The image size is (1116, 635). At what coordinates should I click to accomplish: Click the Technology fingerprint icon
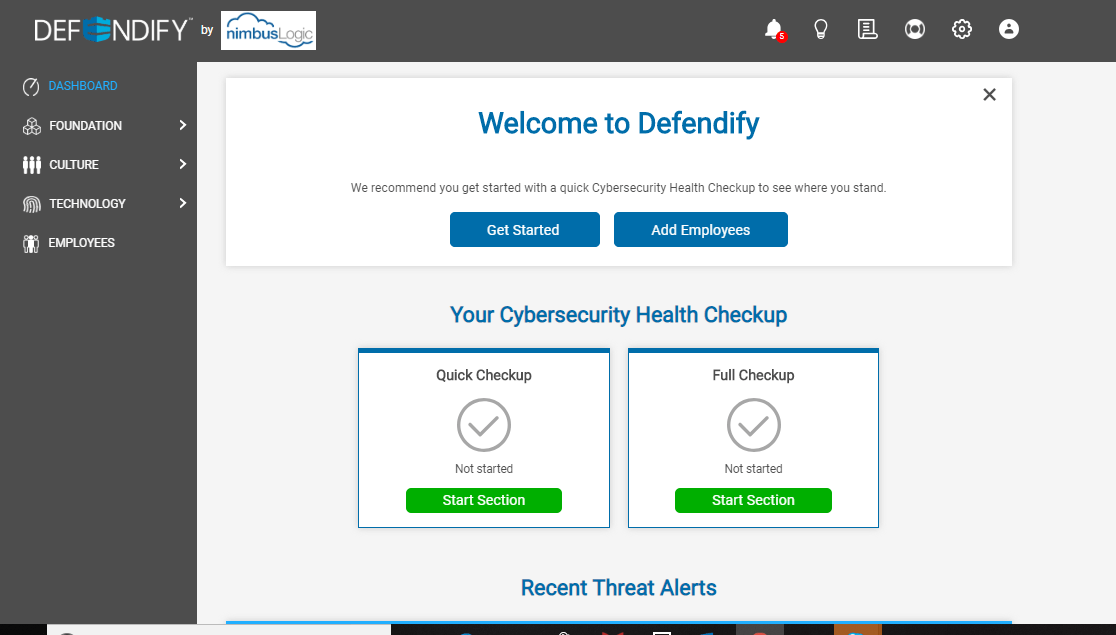(x=30, y=203)
